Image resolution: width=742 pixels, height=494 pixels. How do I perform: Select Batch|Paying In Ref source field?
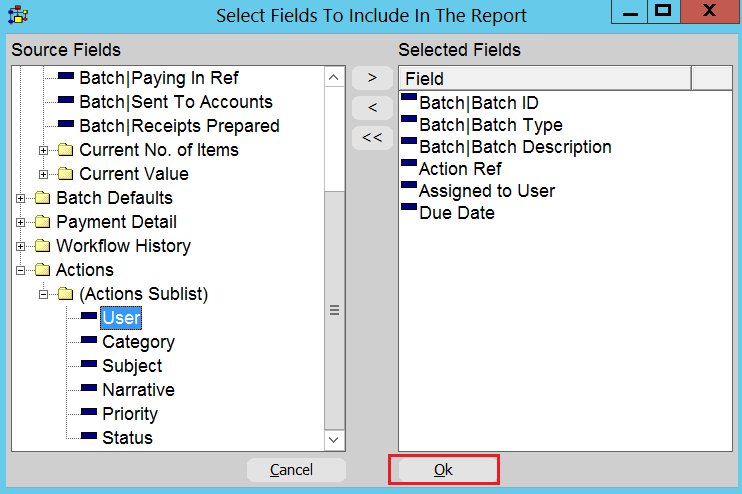pos(159,78)
